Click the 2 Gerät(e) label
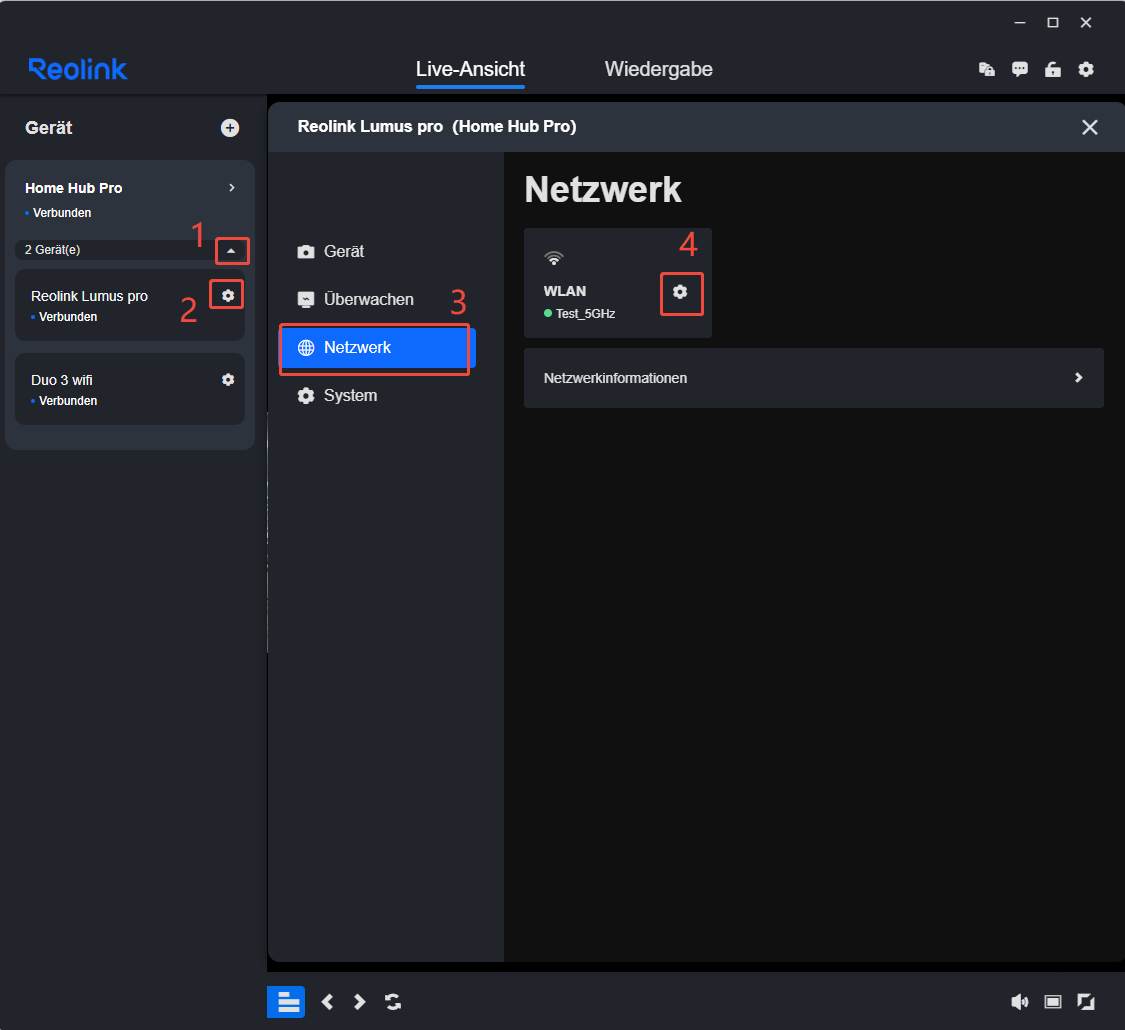This screenshot has height=1030, width=1125. [52, 250]
